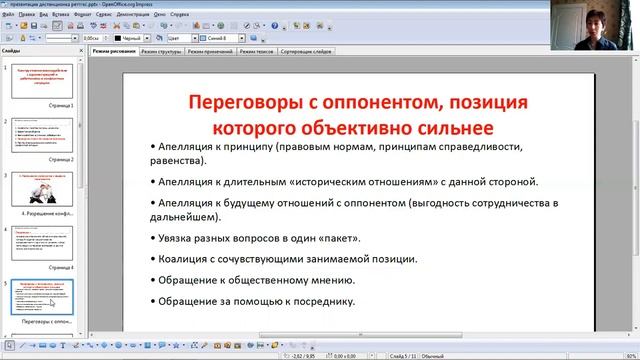Switch to the Сортировщик слайдов tab
640x360 pixels.
[x=306, y=51]
